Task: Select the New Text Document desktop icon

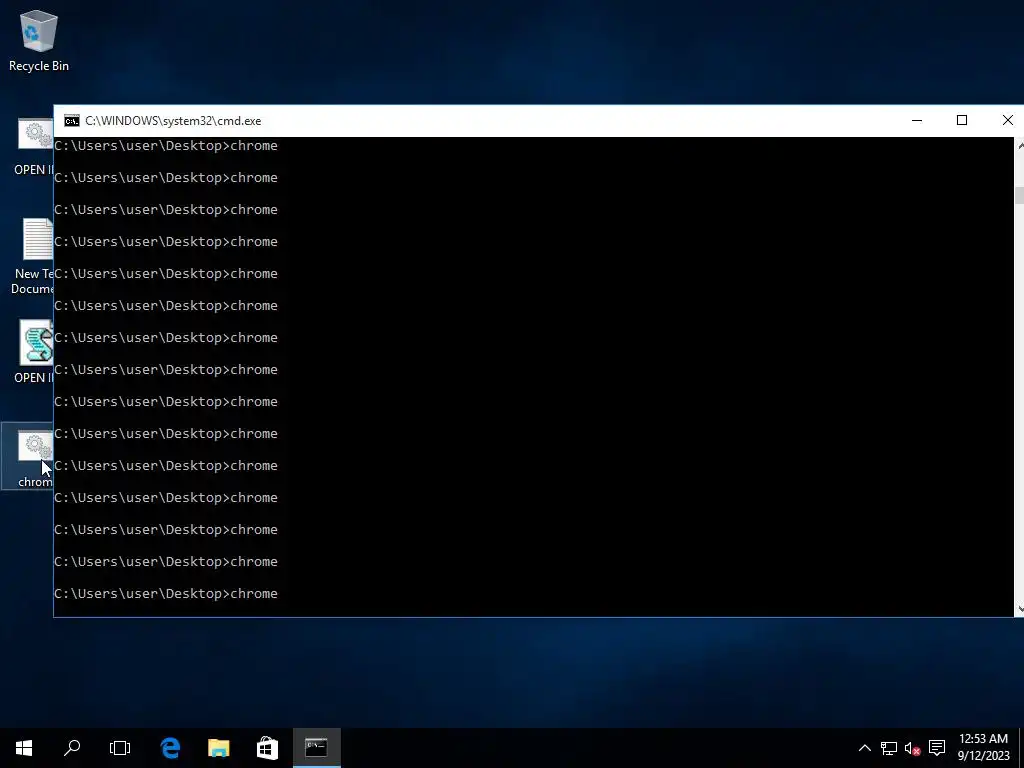Action: [33, 256]
